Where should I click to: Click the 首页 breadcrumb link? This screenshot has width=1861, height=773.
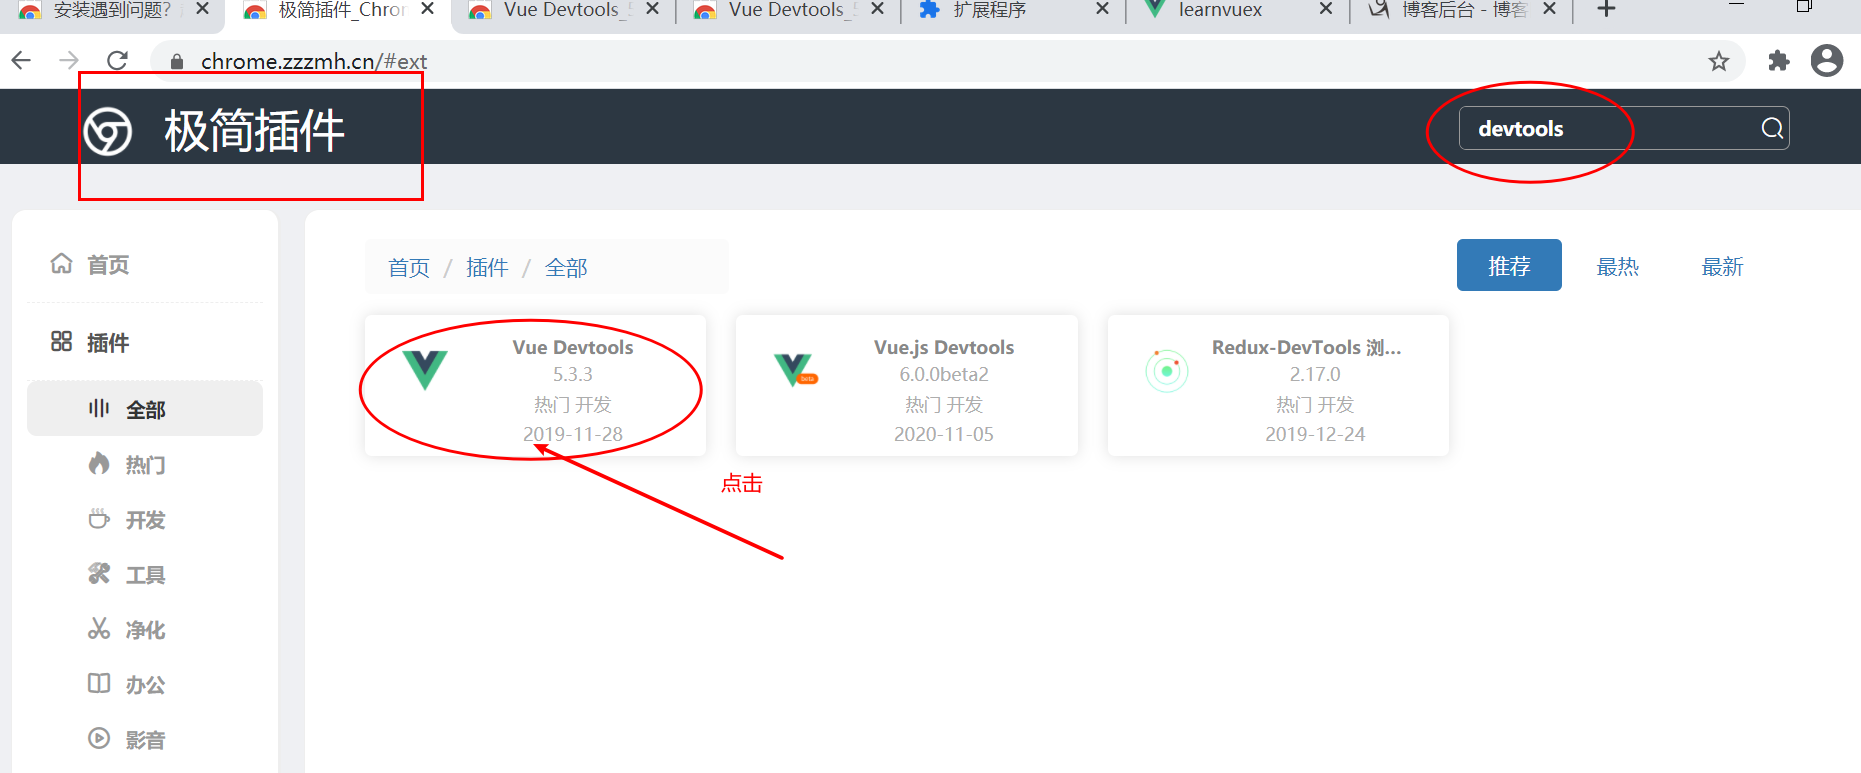pos(409,267)
